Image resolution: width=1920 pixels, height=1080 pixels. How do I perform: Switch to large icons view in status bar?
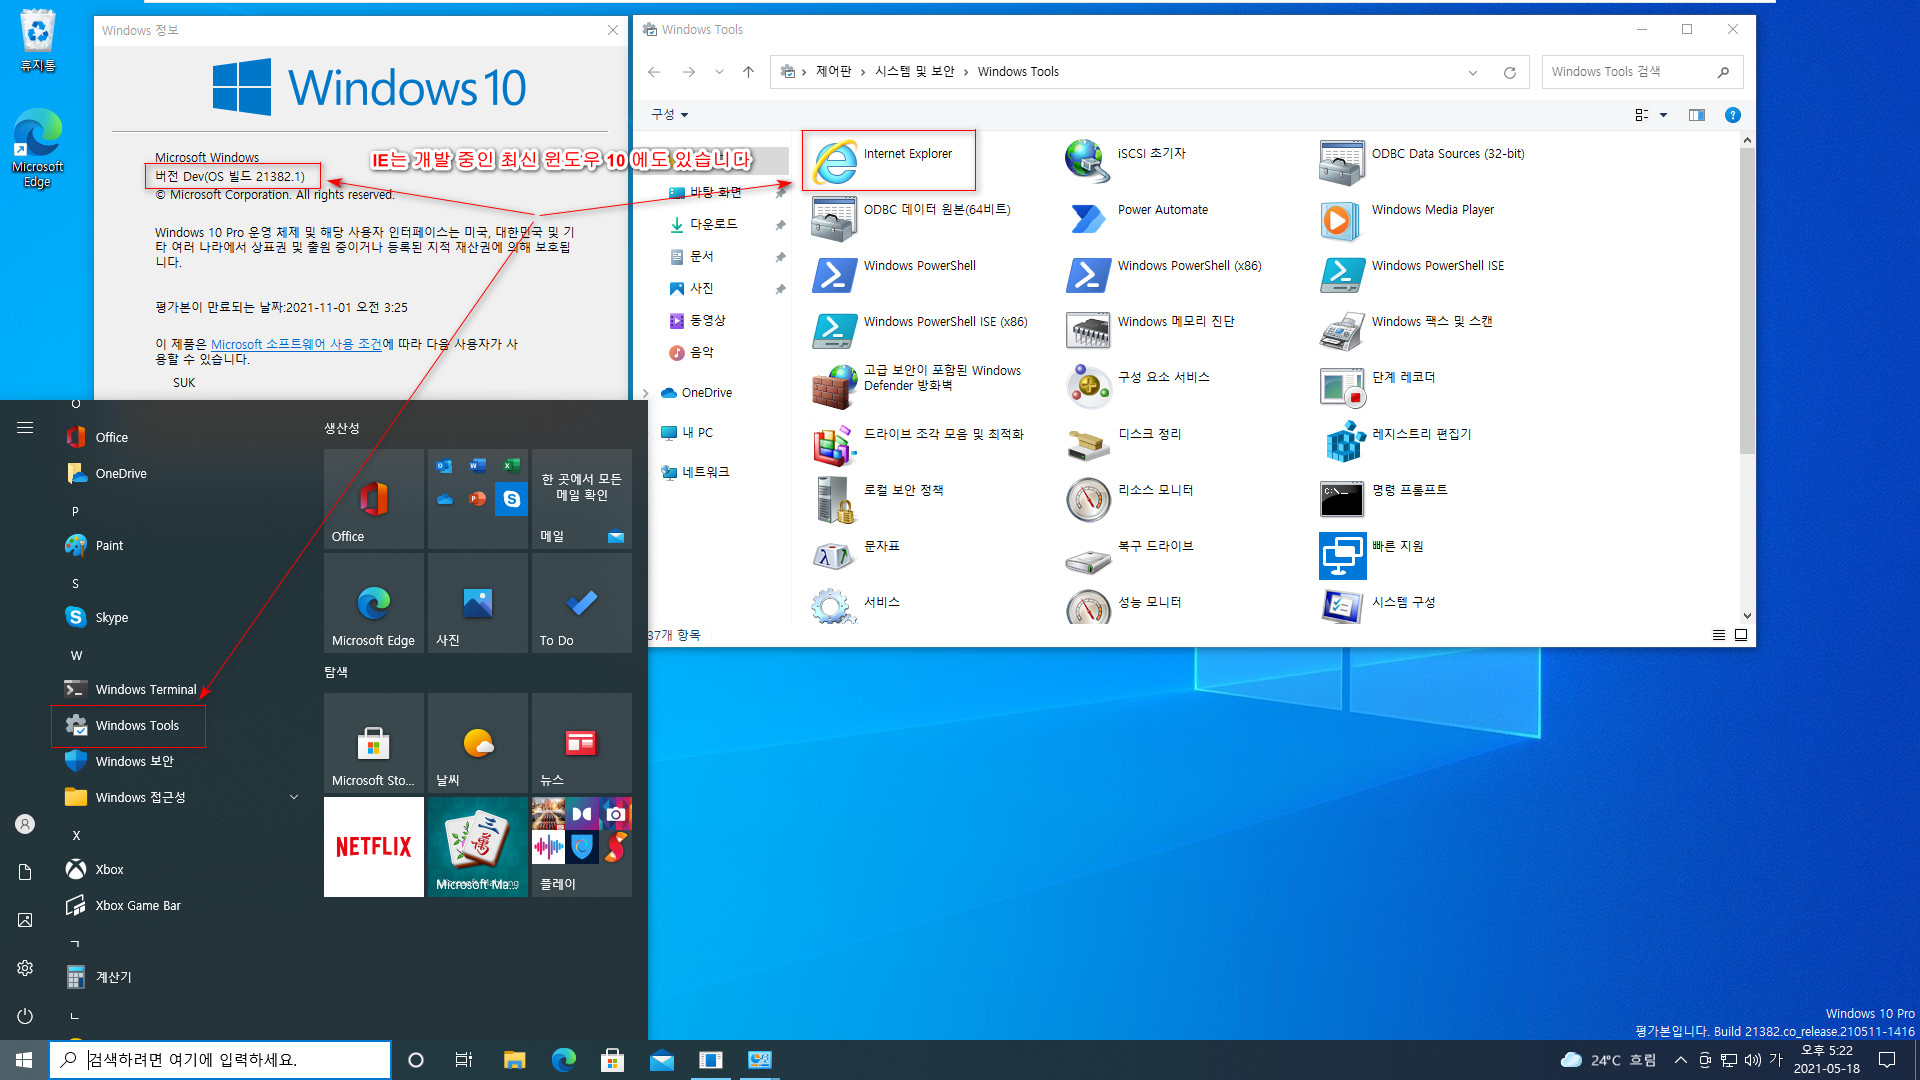pyautogui.click(x=1741, y=635)
